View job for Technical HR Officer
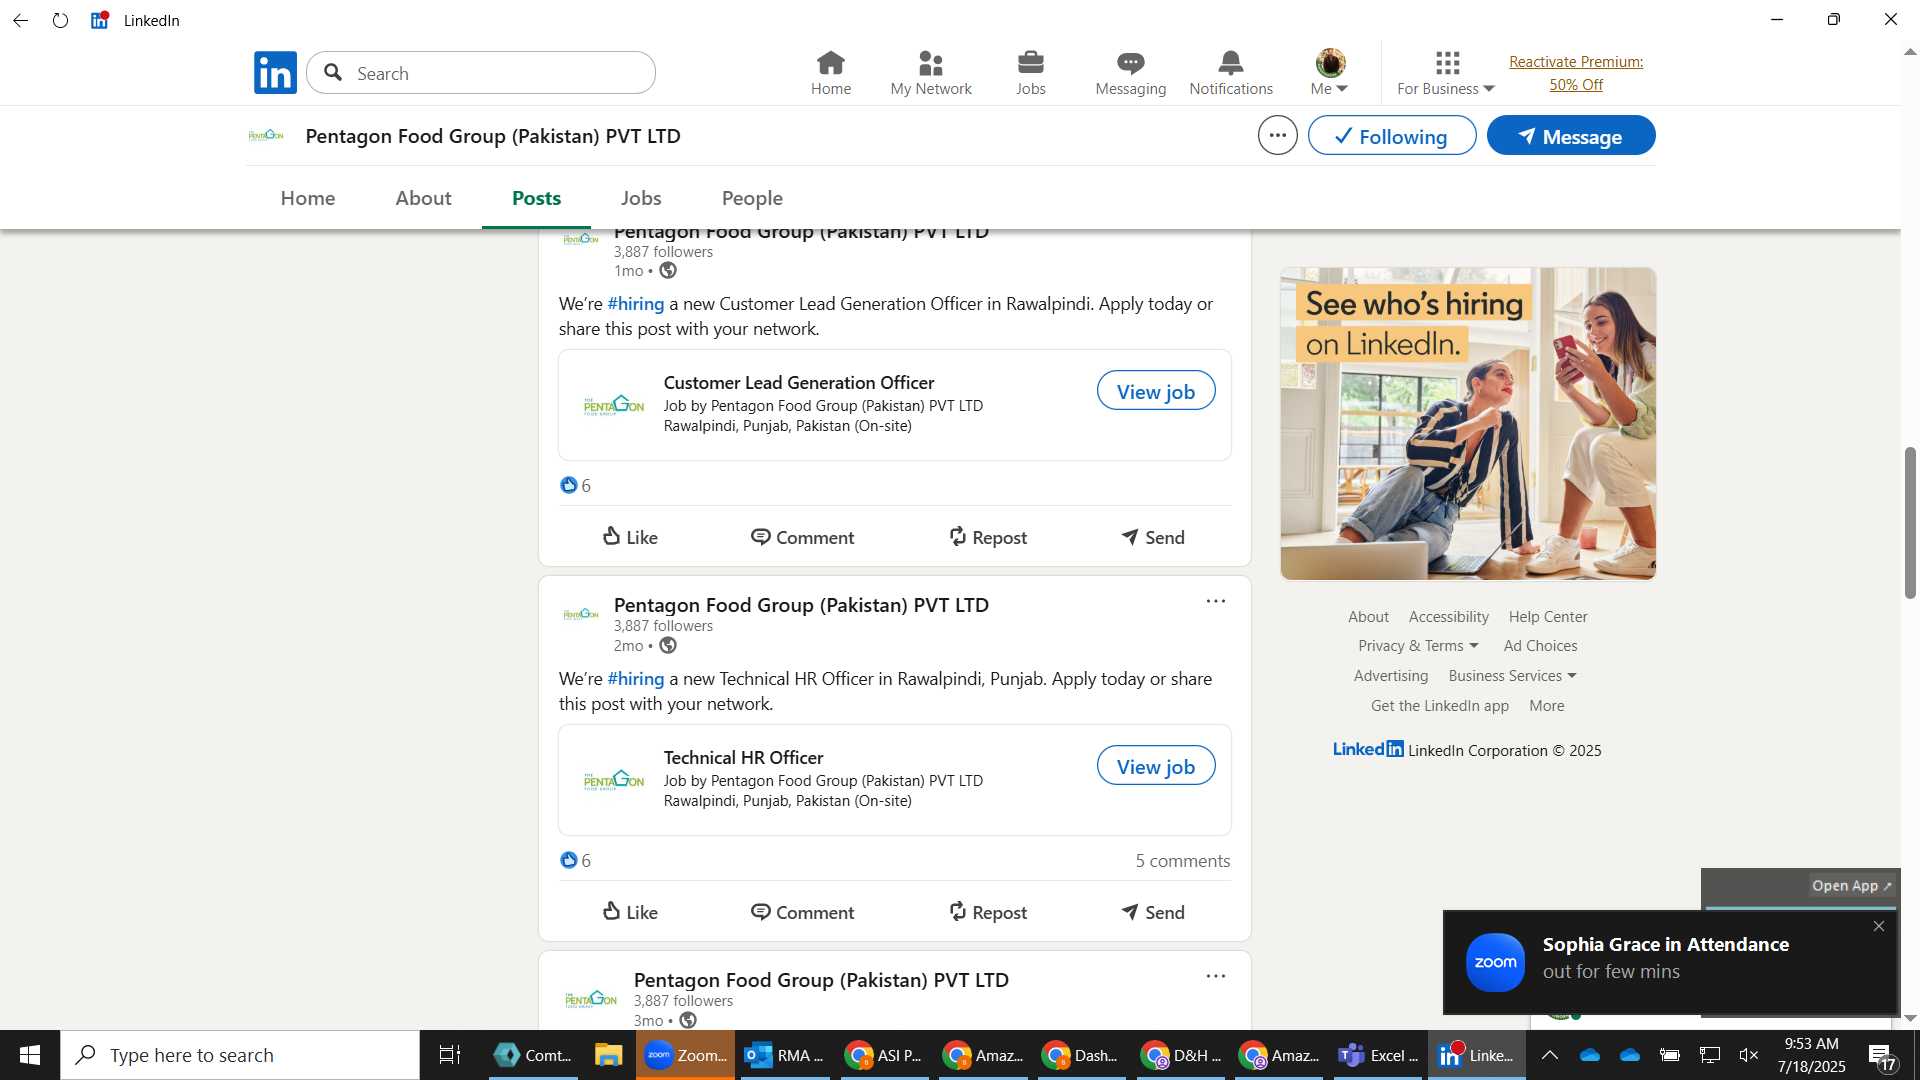The image size is (1920, 1080). 1155,766
